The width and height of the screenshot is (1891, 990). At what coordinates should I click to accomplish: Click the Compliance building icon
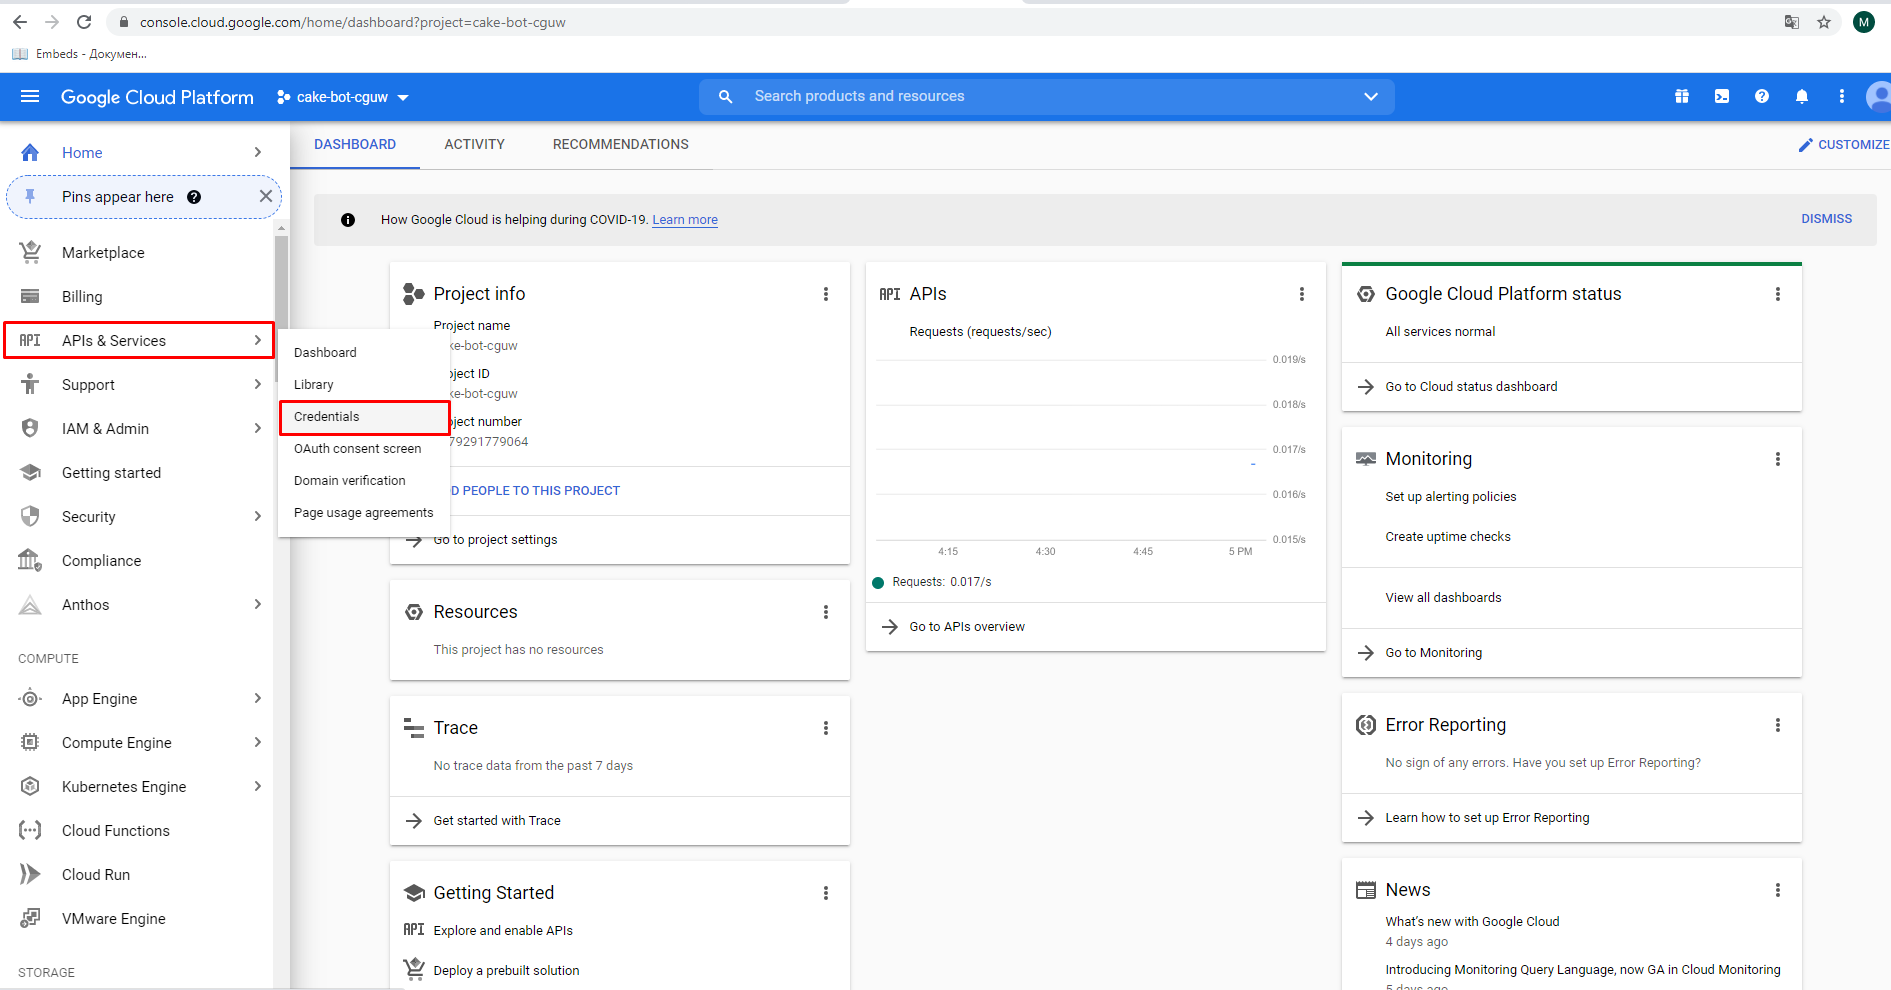click(30, 561)
